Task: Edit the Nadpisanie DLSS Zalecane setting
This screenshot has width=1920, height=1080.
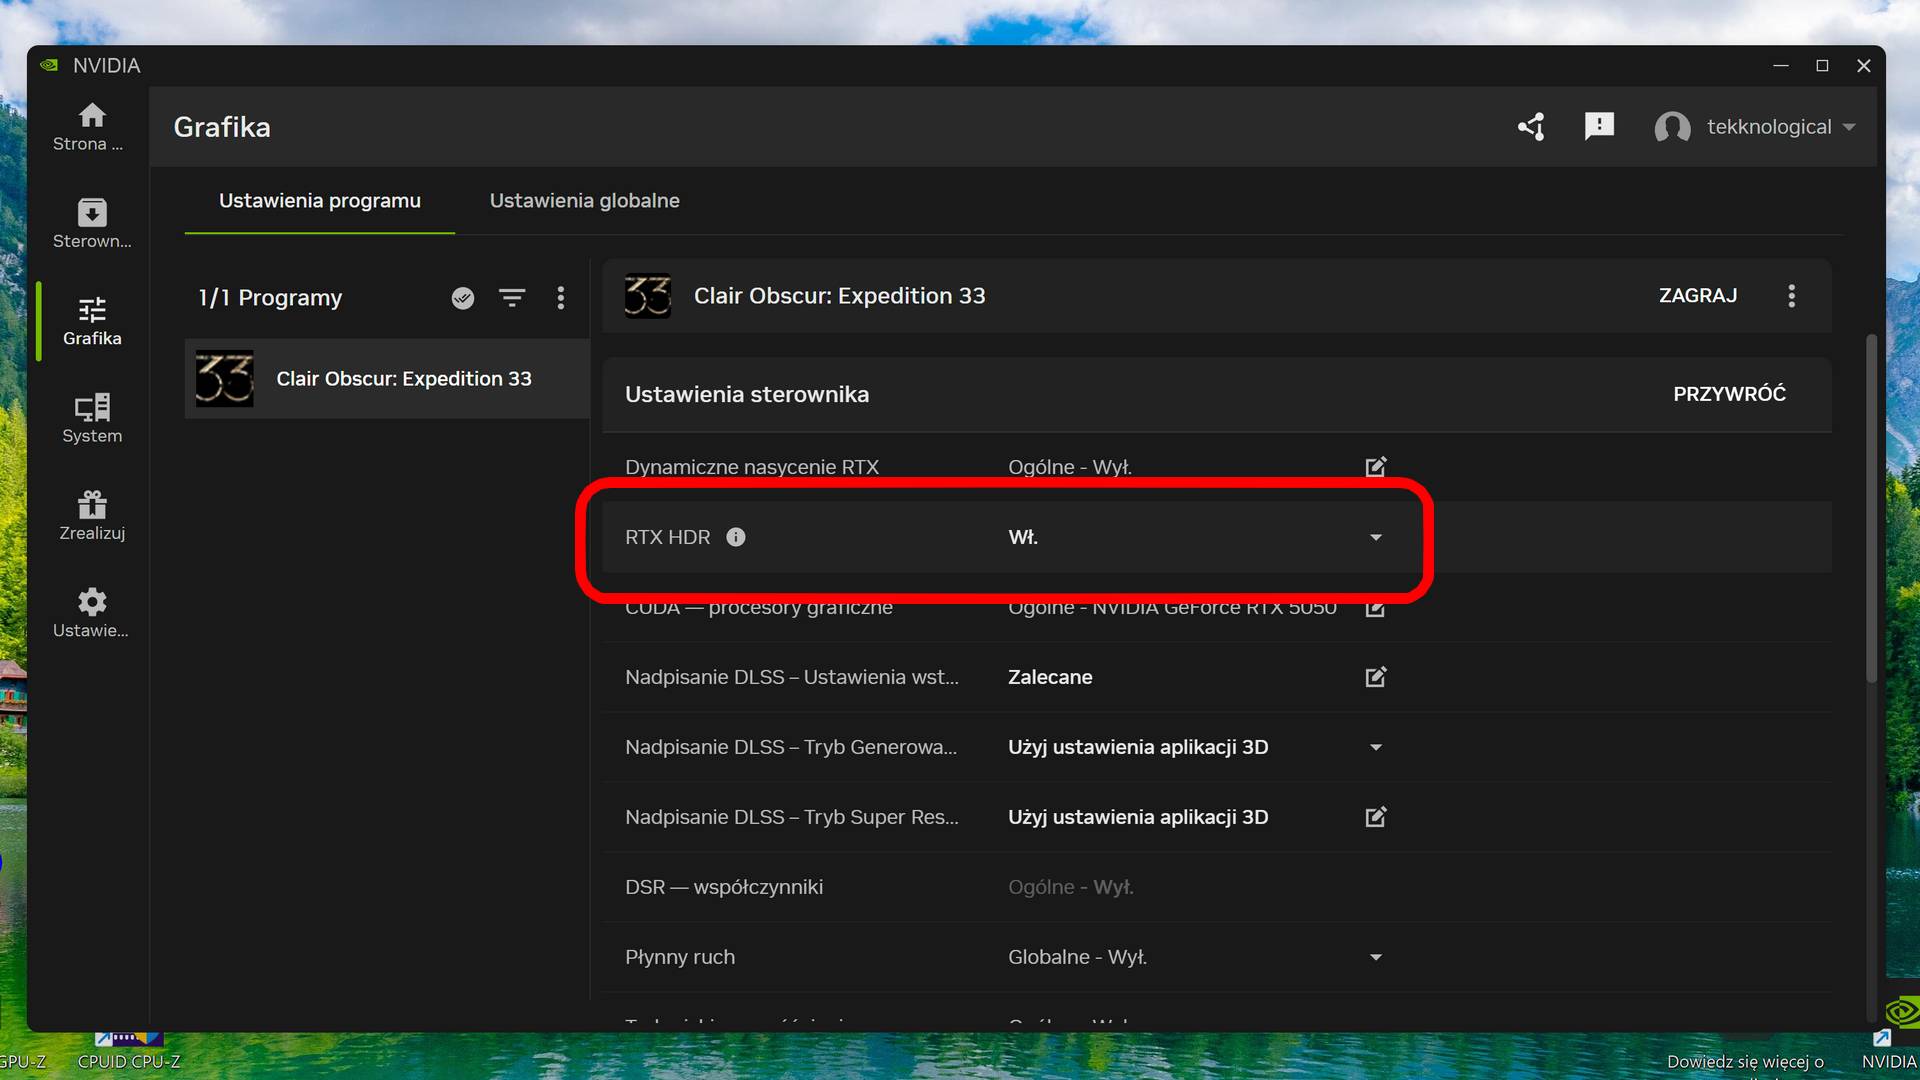Action: click(1375, 677)
